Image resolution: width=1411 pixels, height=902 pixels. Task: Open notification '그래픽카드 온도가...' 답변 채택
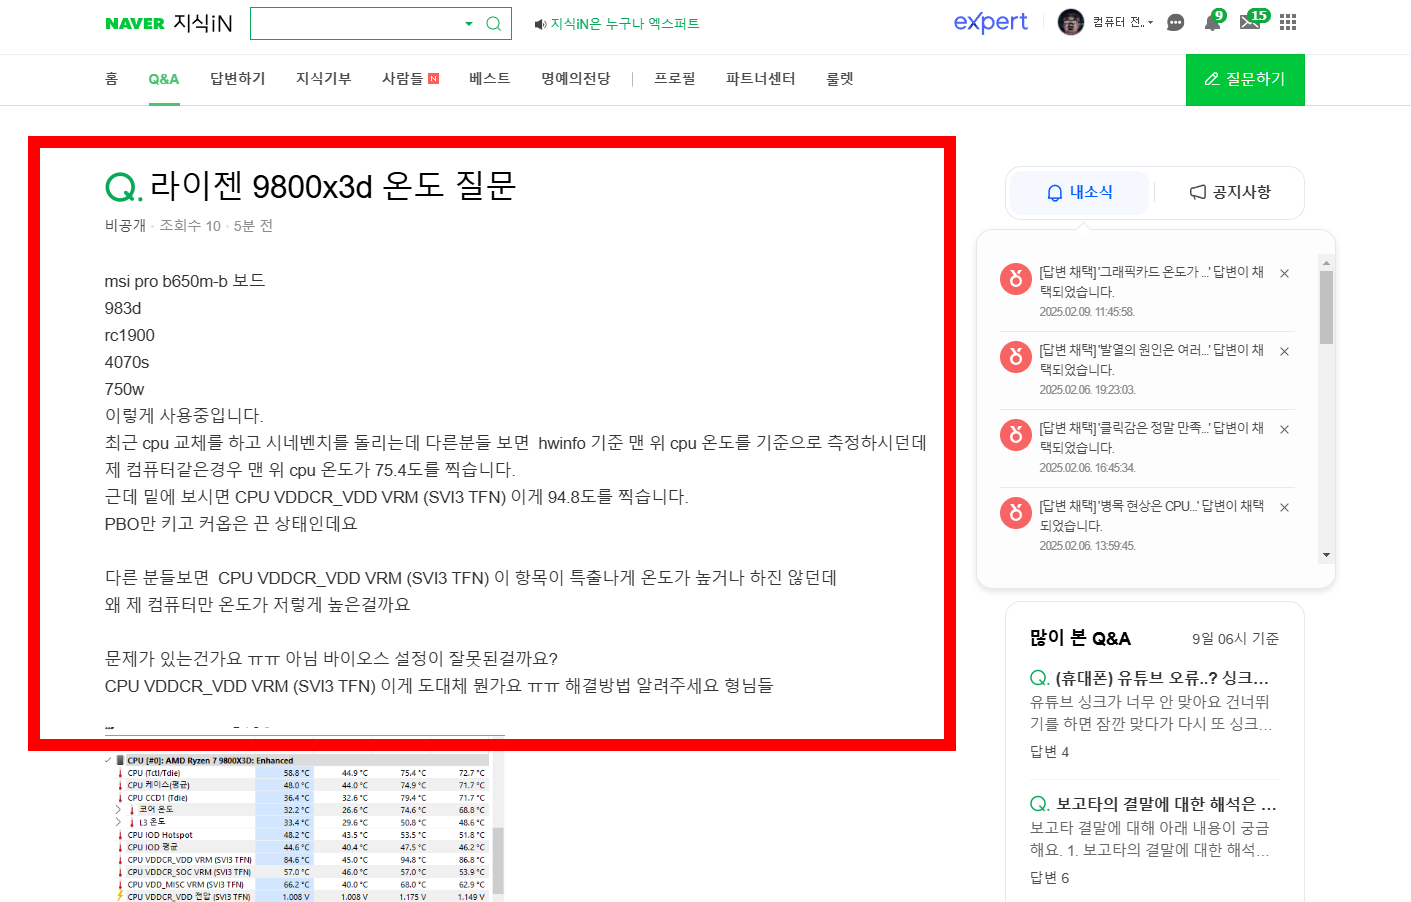pos(1152,282)
